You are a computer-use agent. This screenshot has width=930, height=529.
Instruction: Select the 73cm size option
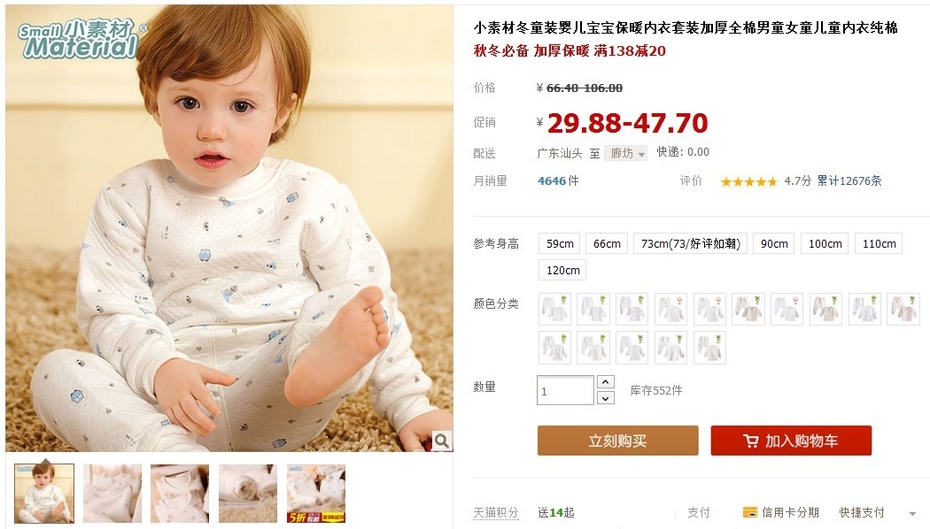(x=690, y=244)
